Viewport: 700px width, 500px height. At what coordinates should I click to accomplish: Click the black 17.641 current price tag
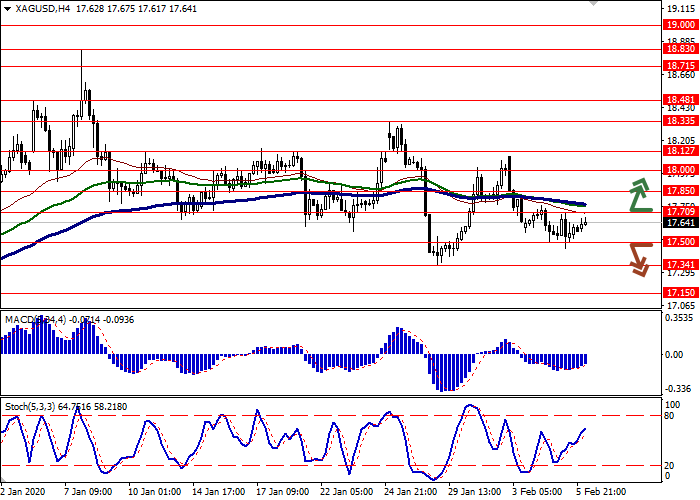(x=680, y=223)
